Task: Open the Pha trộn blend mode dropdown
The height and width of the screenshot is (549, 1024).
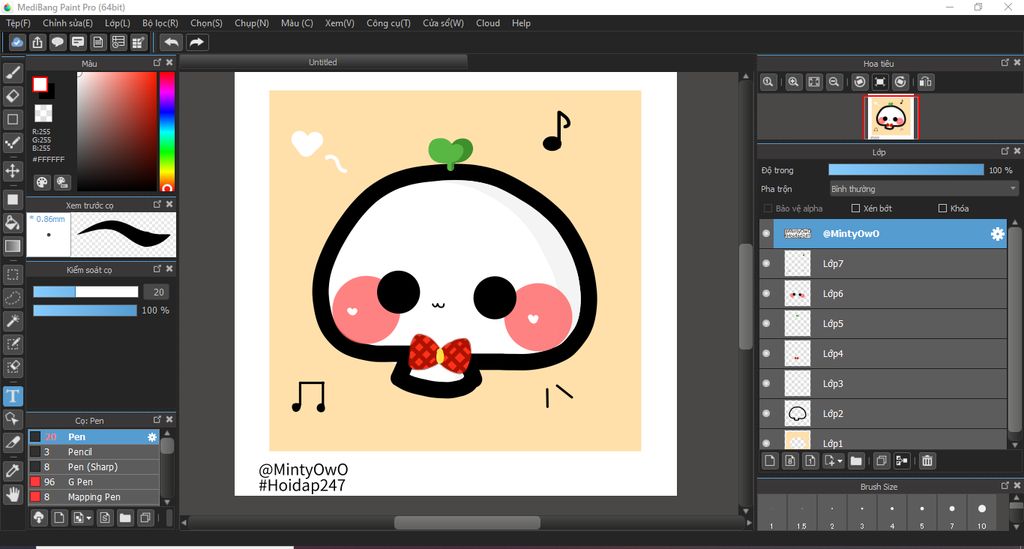Action: [923, 189]
